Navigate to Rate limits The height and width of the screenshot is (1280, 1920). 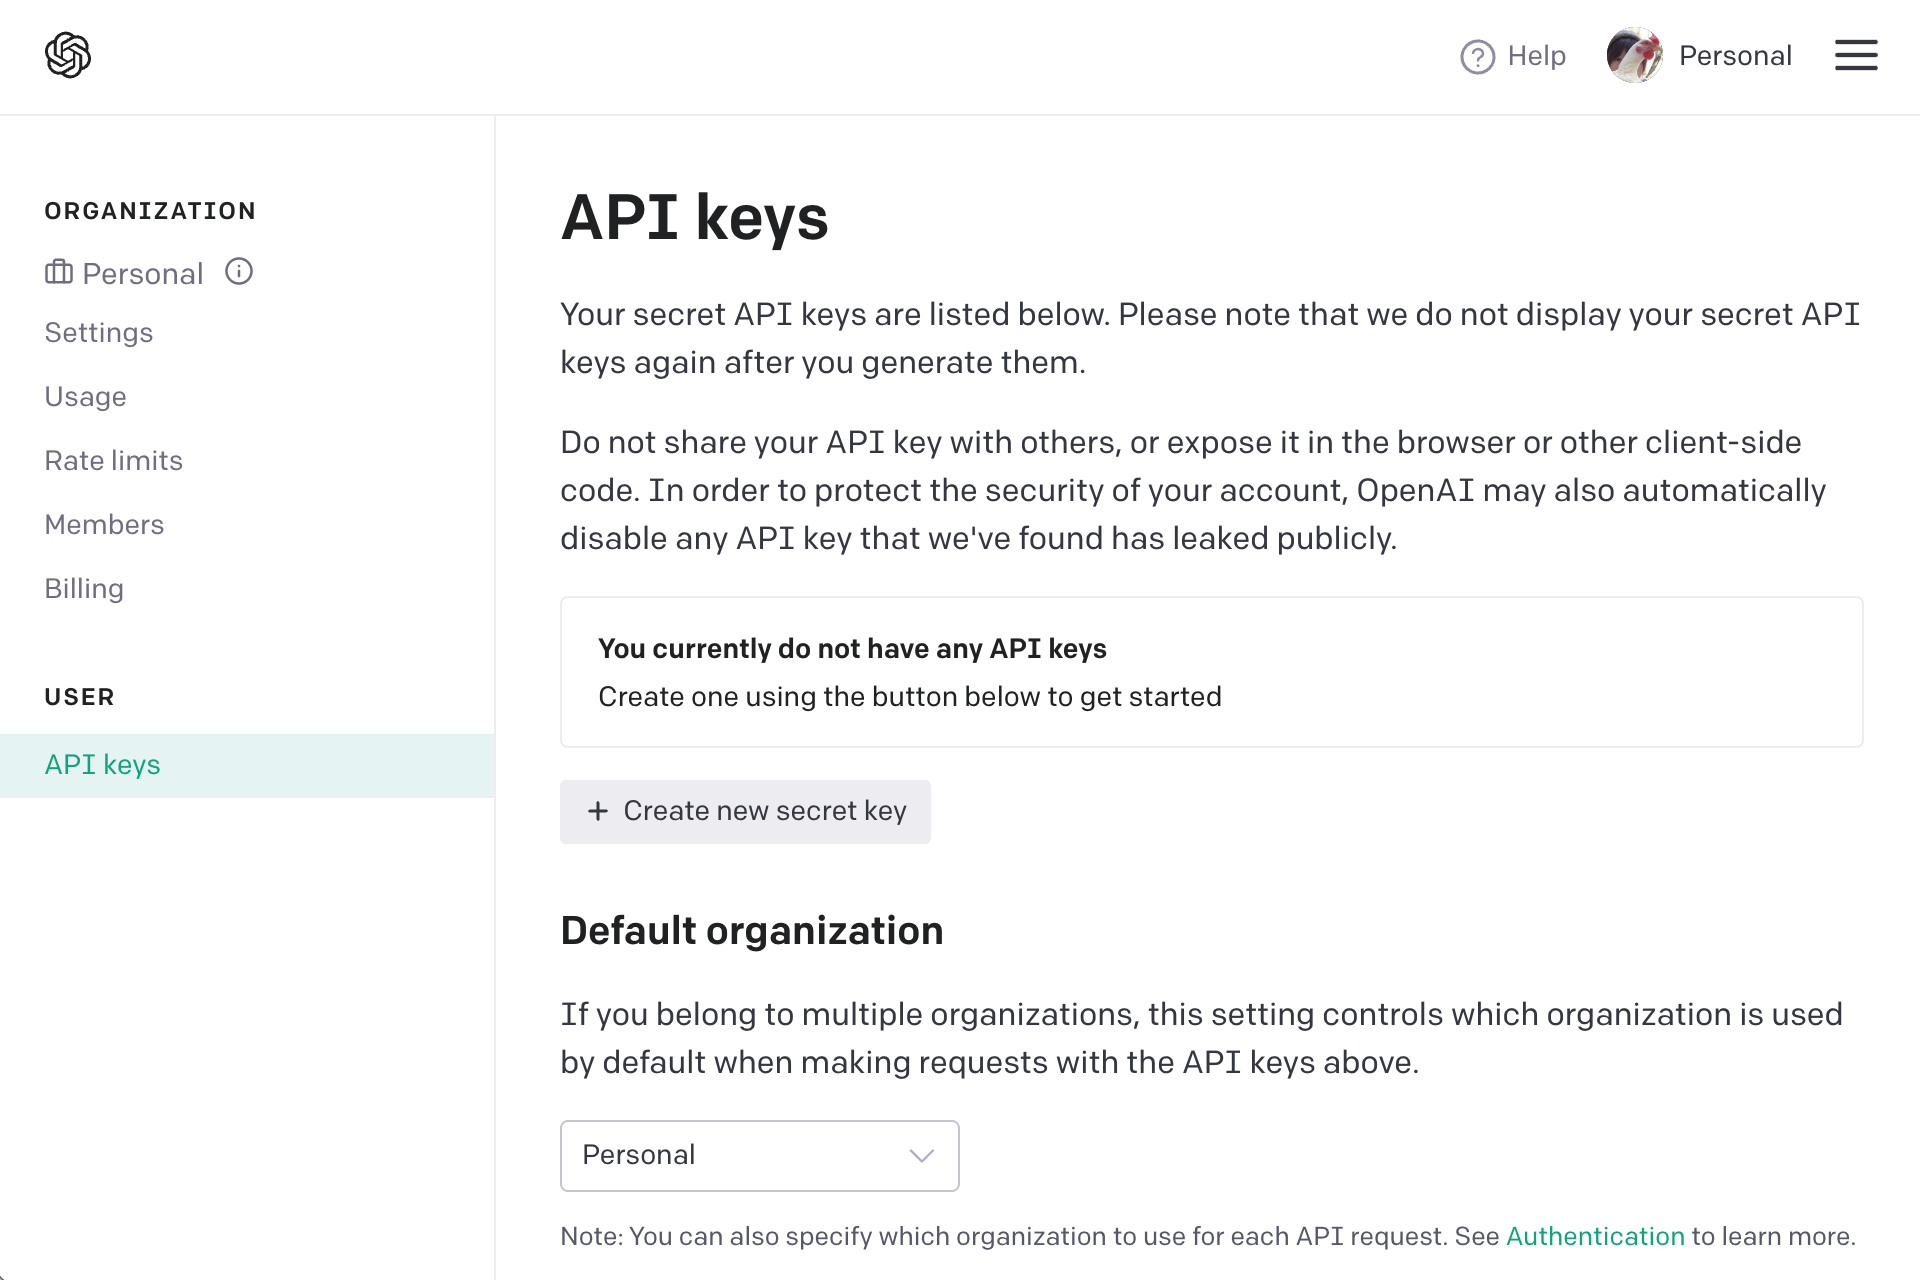pos(113,460)
